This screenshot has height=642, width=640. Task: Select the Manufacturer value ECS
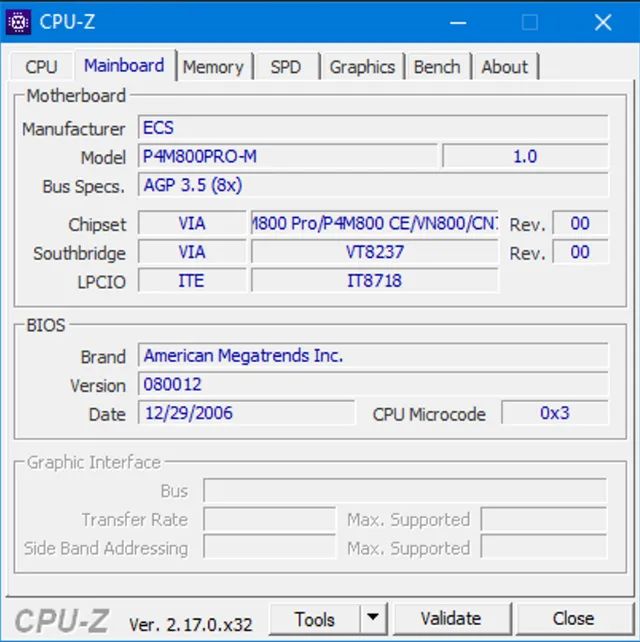pyautogui.click(x=373, y=128)
